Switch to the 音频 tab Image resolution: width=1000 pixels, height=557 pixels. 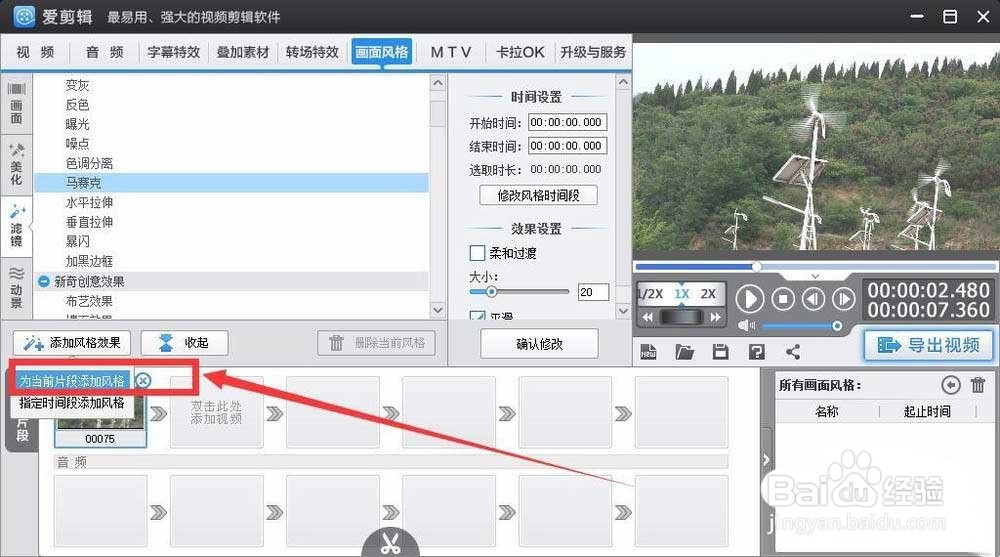click(105, 52)
